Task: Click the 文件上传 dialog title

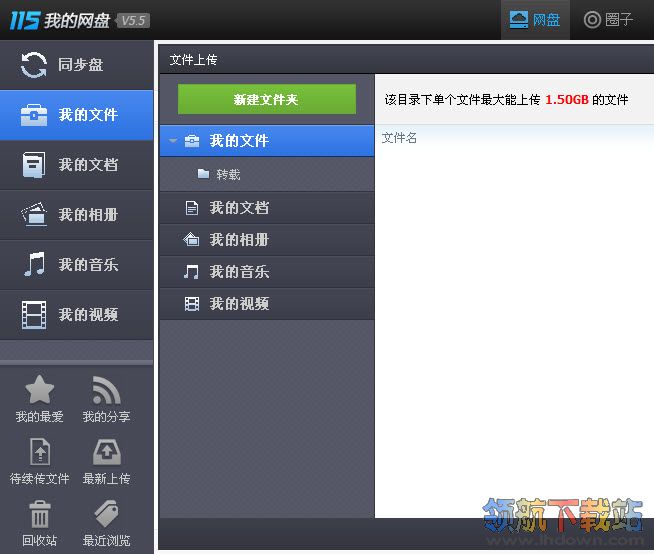Action: pyautogui.click(x=193, y=60)
